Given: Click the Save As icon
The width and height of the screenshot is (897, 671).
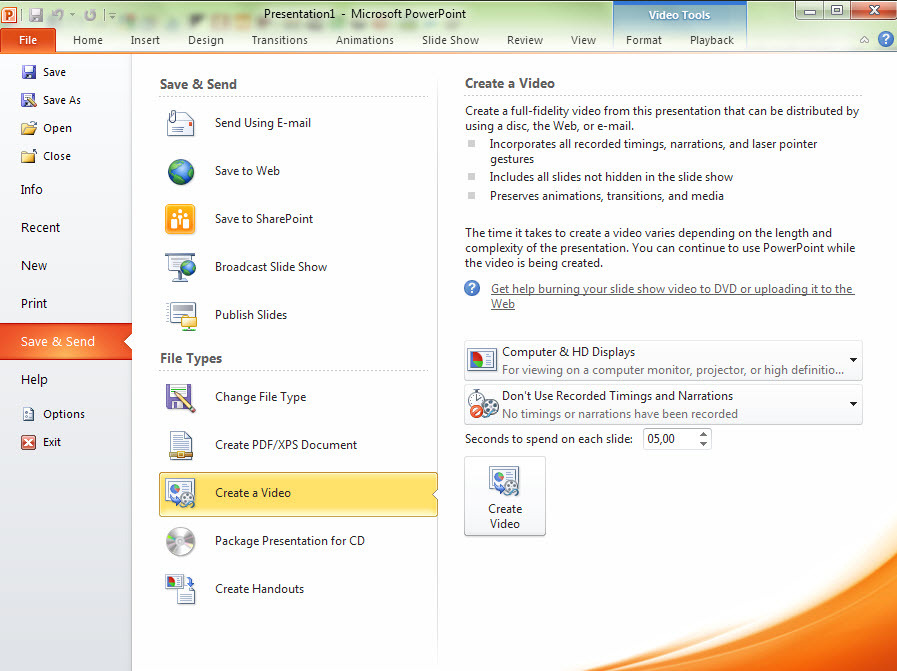Looking at the screenshot, I should coord(29,100).
